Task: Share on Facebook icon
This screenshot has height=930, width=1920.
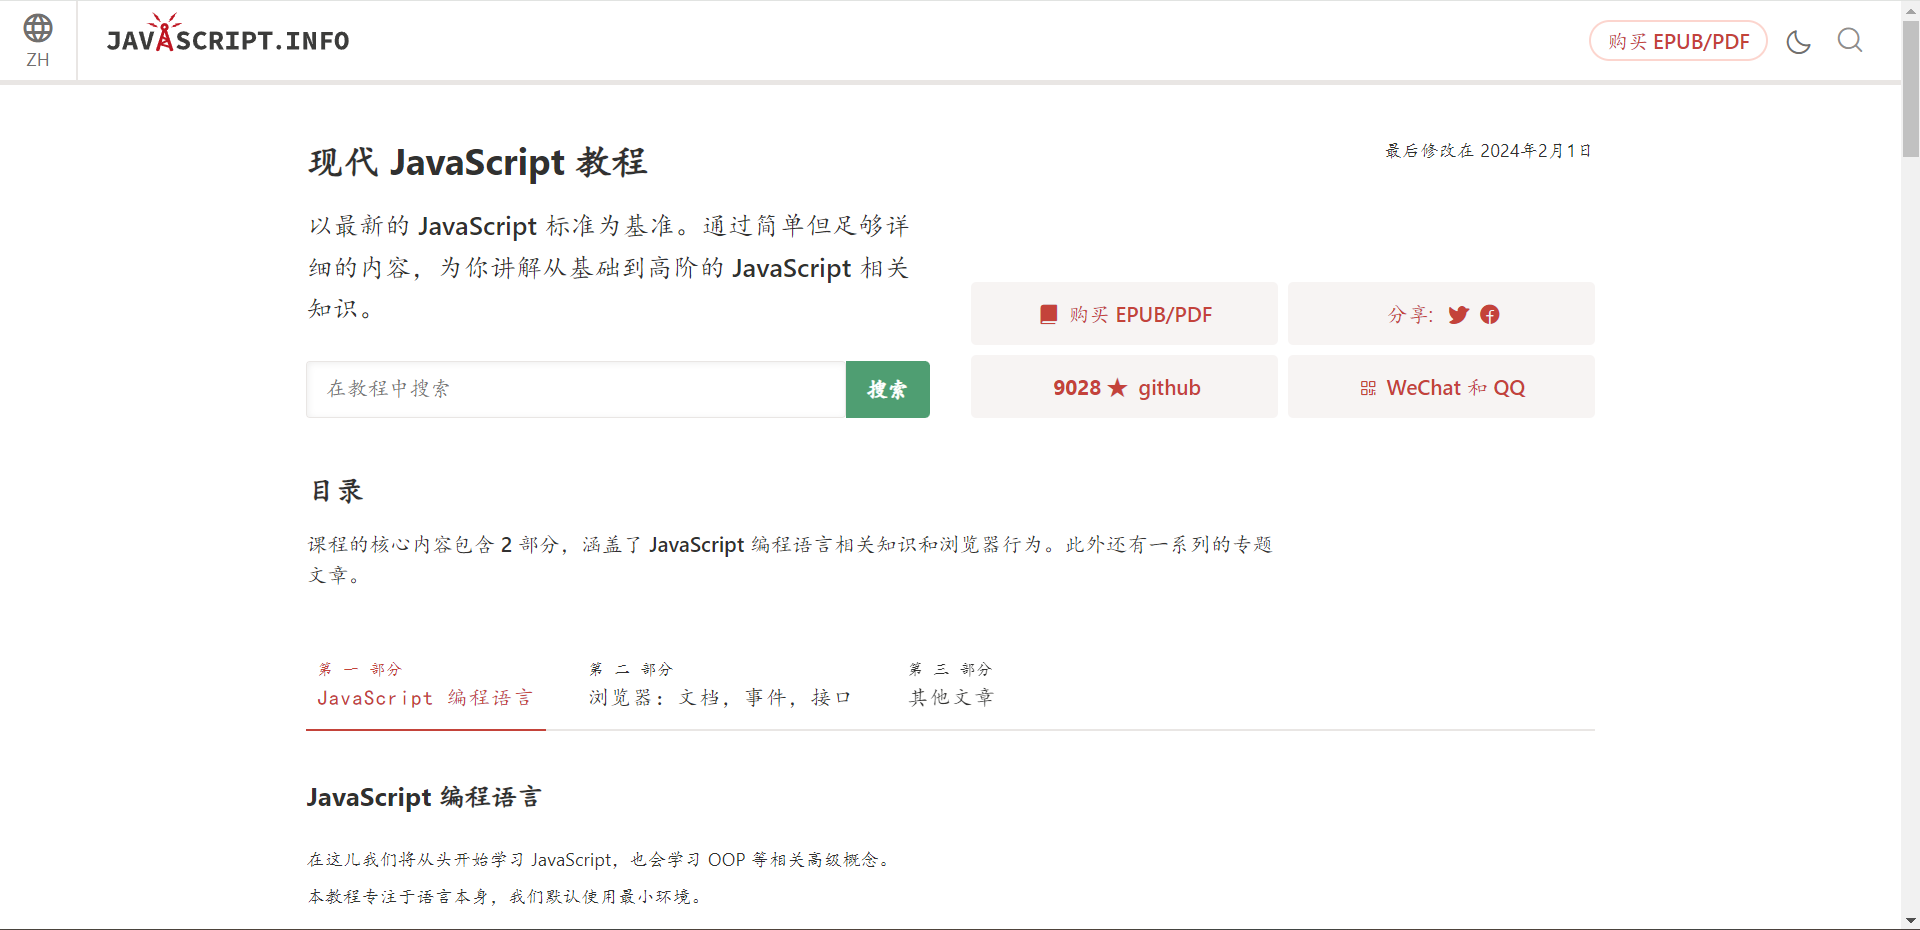Action: click(1490, 315)
